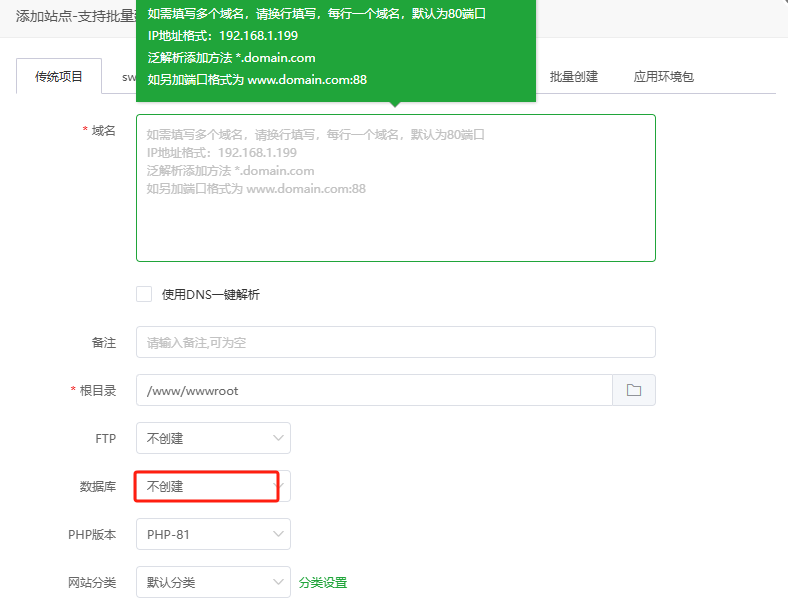Open the 批量创建 tab
Viewport: 788px width, 614px height.
[573, 76]
